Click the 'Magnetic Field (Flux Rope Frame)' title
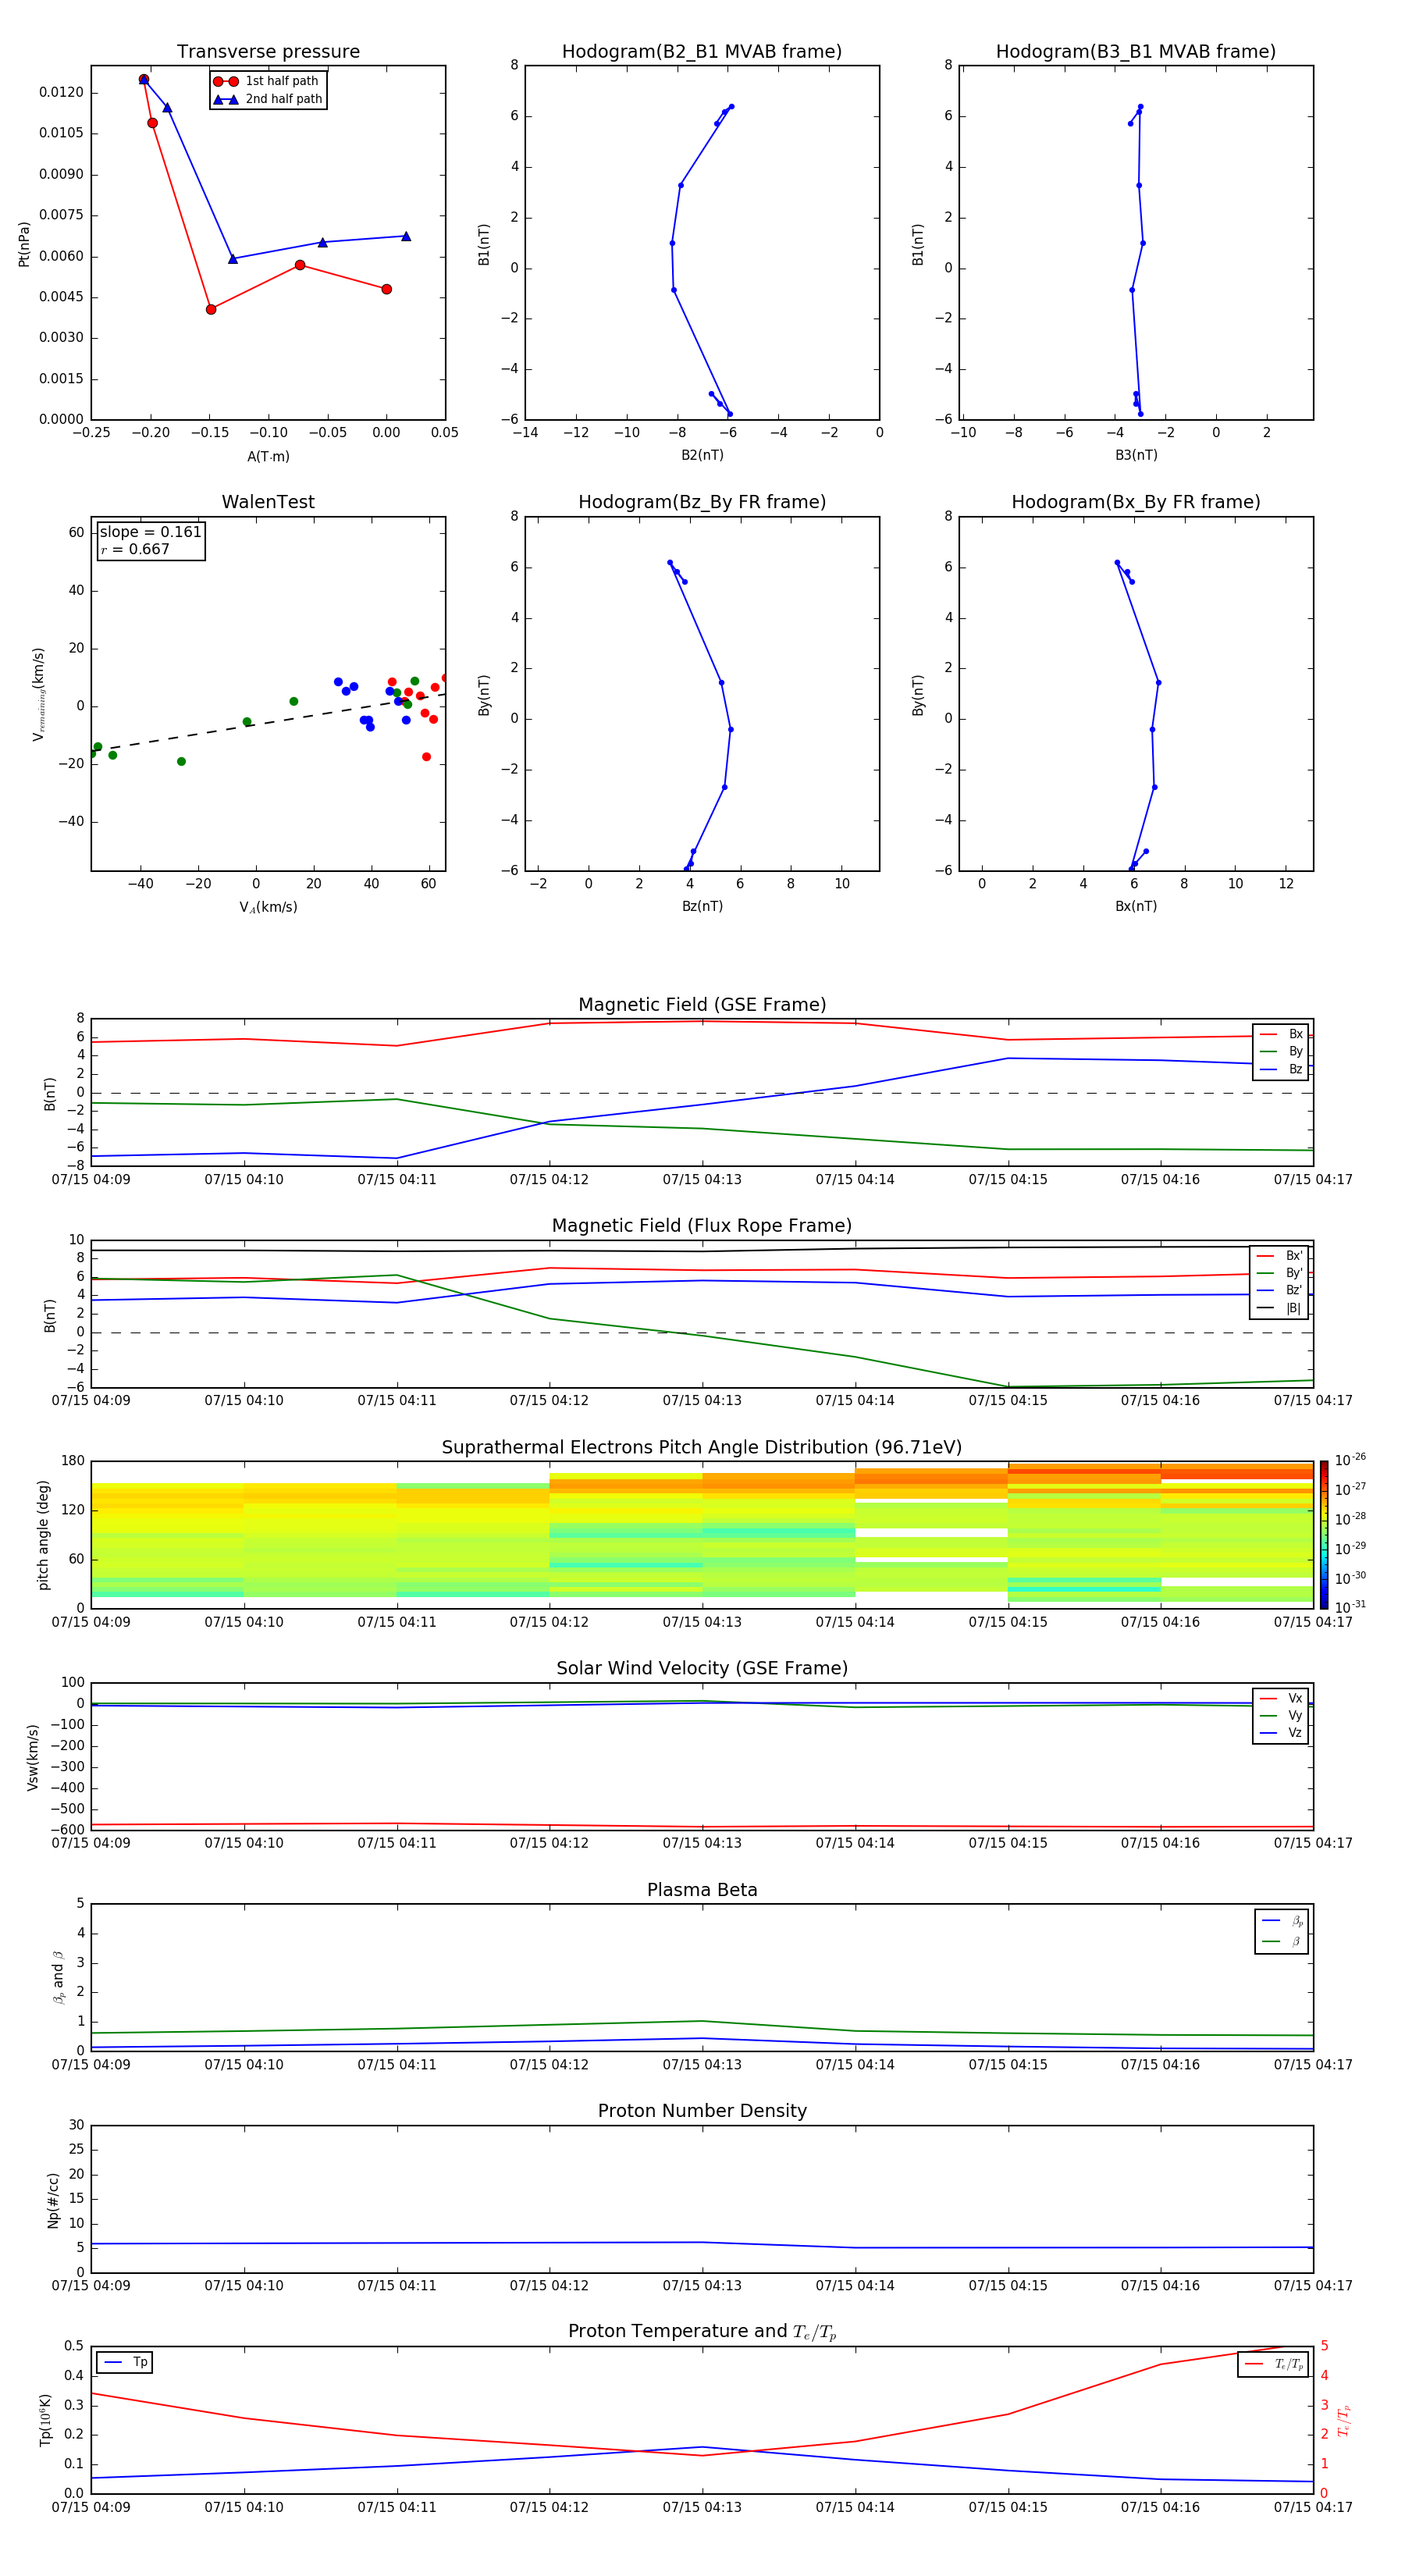This screenshot has width=1405, height=2576. pos(702,1226)
